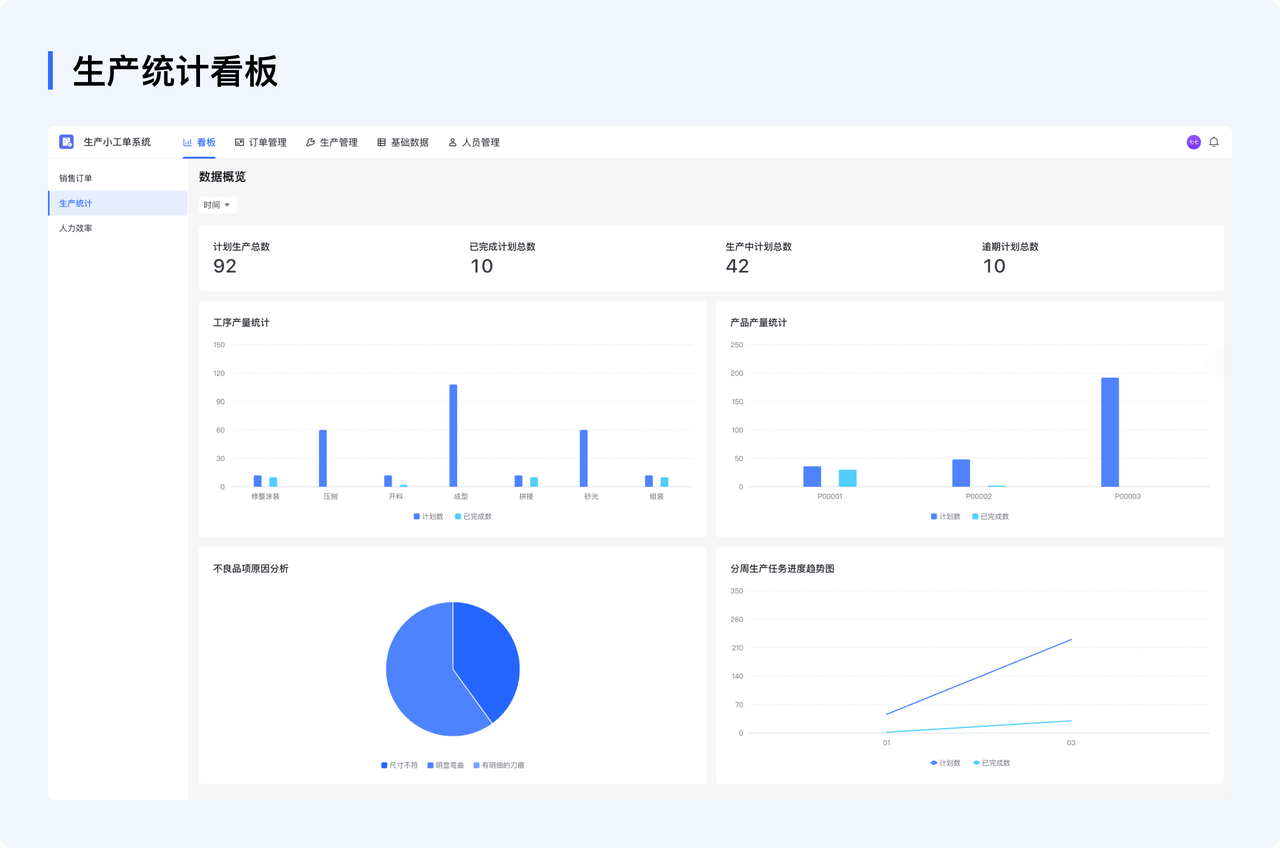Toggle 已完成数 legend in 工序产量统计 chart
1280x848 pixels.
click(473, 517)
